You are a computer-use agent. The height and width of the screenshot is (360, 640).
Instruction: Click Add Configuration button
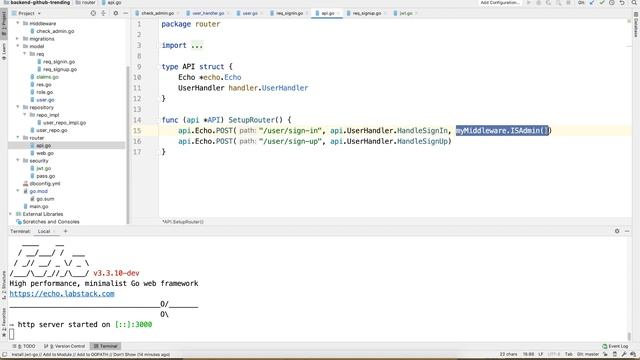pyautogui.click(x=500, y=3)
